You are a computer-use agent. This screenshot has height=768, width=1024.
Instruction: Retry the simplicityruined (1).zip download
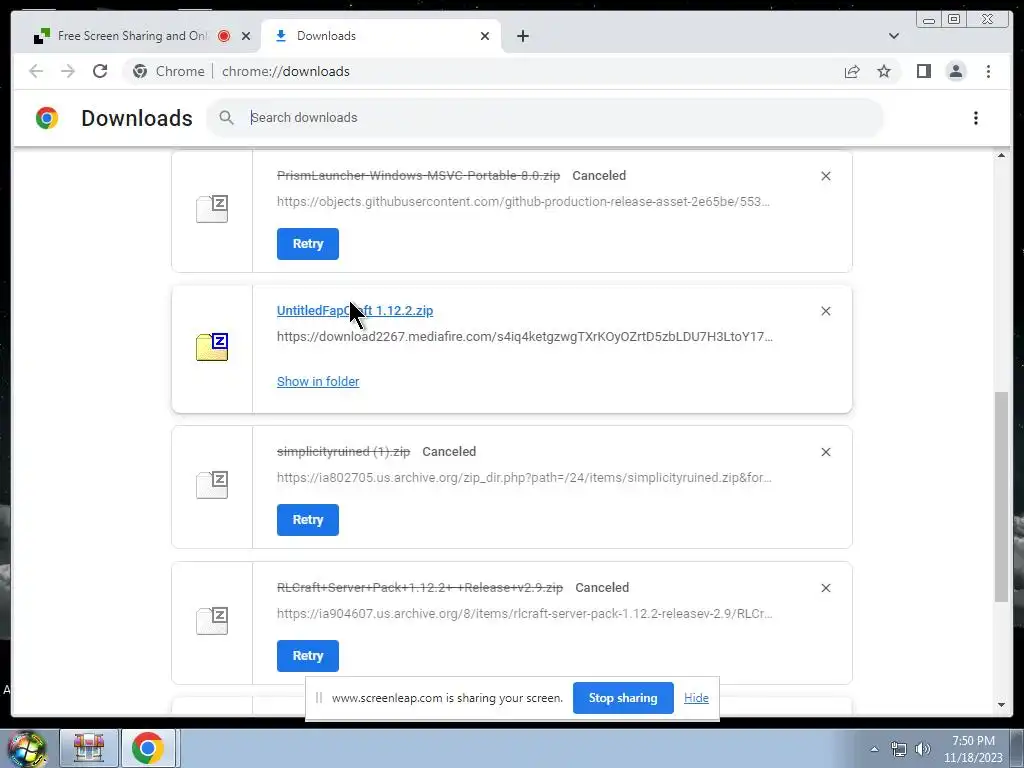pyautogui.click(x=308, y=520)
